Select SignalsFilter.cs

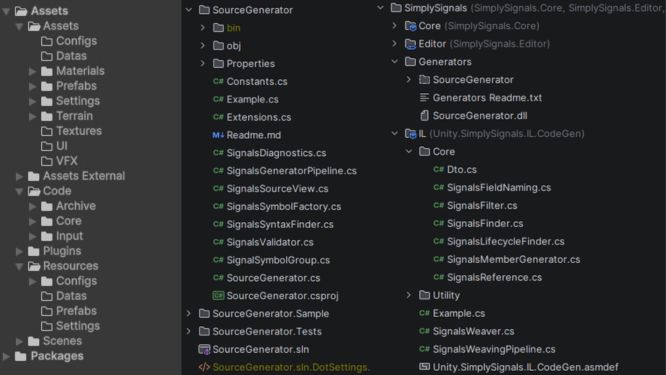482,206
